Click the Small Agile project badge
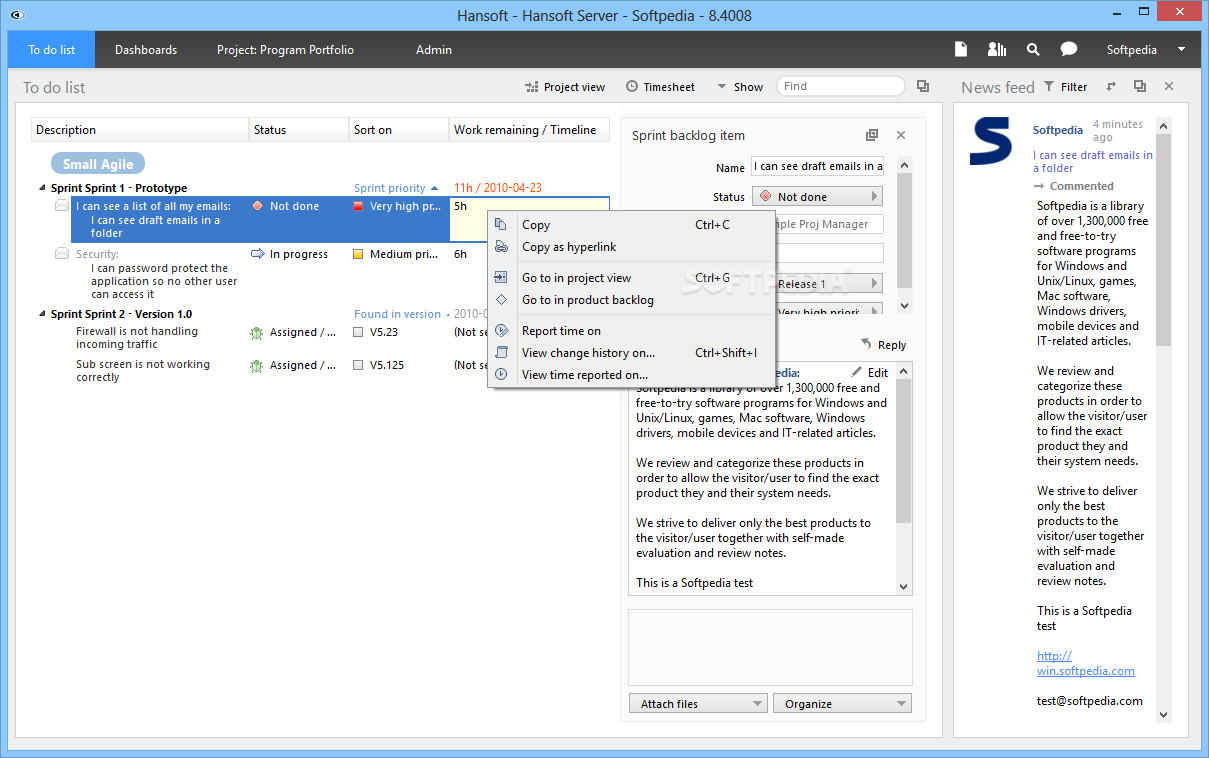Viewport: 1209px width, 758px height. (x=99, y=164)
